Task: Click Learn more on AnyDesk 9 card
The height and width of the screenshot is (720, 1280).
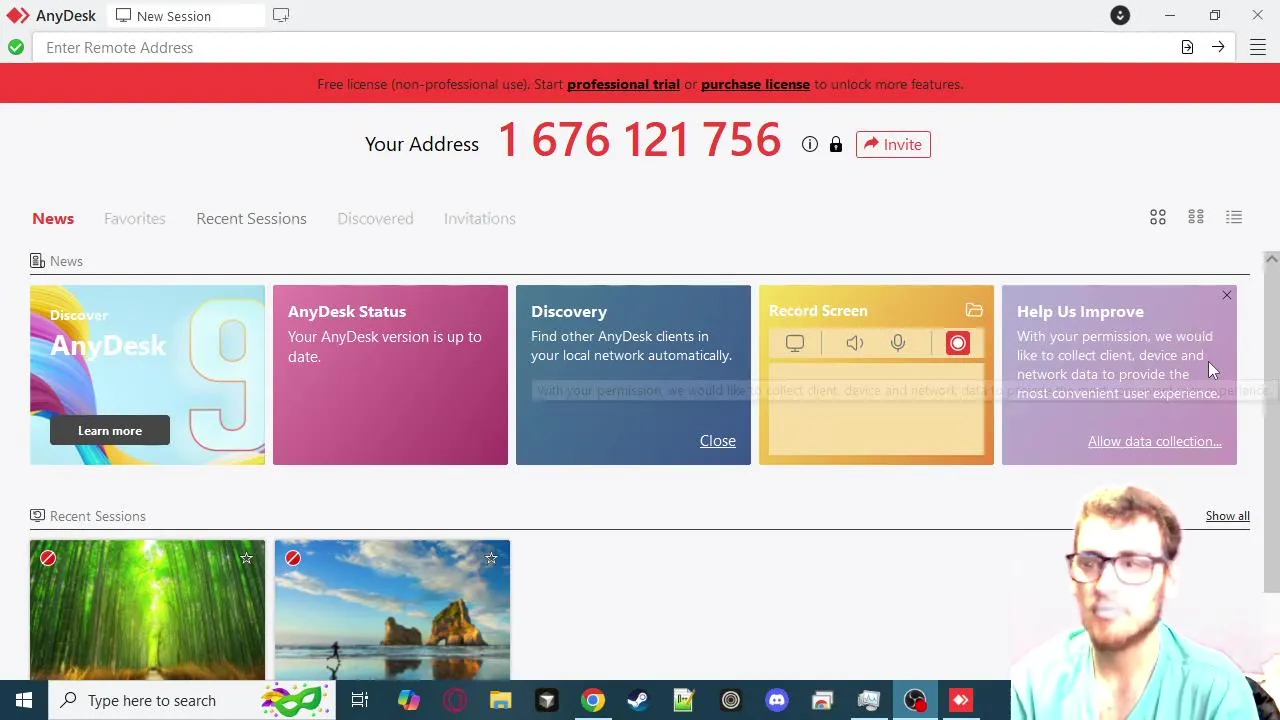Action: coord(110,431)
